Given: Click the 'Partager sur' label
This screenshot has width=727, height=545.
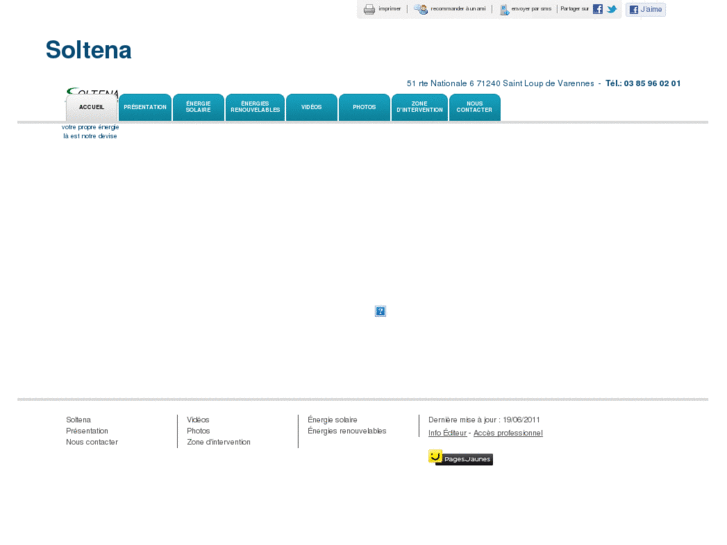Looking at the screenshot, I should coord(574,9).
